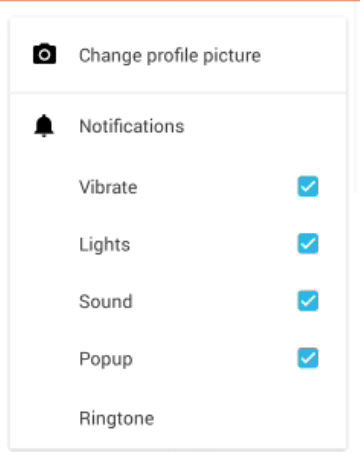
Task: Click the white checkmark inside the Popup box
Action: (x=308, y=359)
